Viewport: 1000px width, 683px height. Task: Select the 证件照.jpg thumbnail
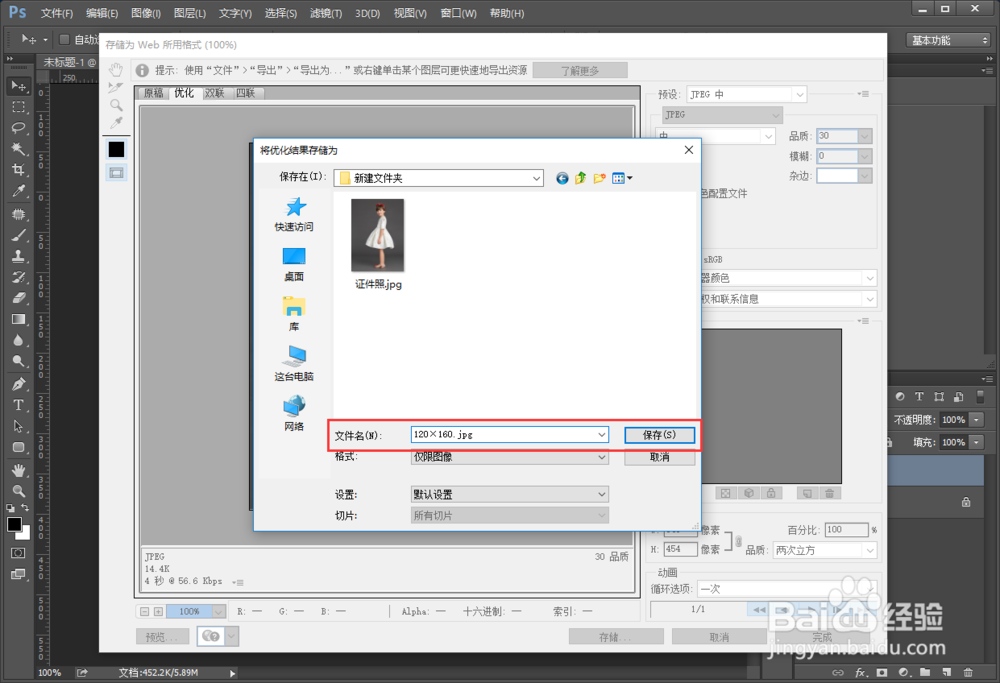pos(376,235)
